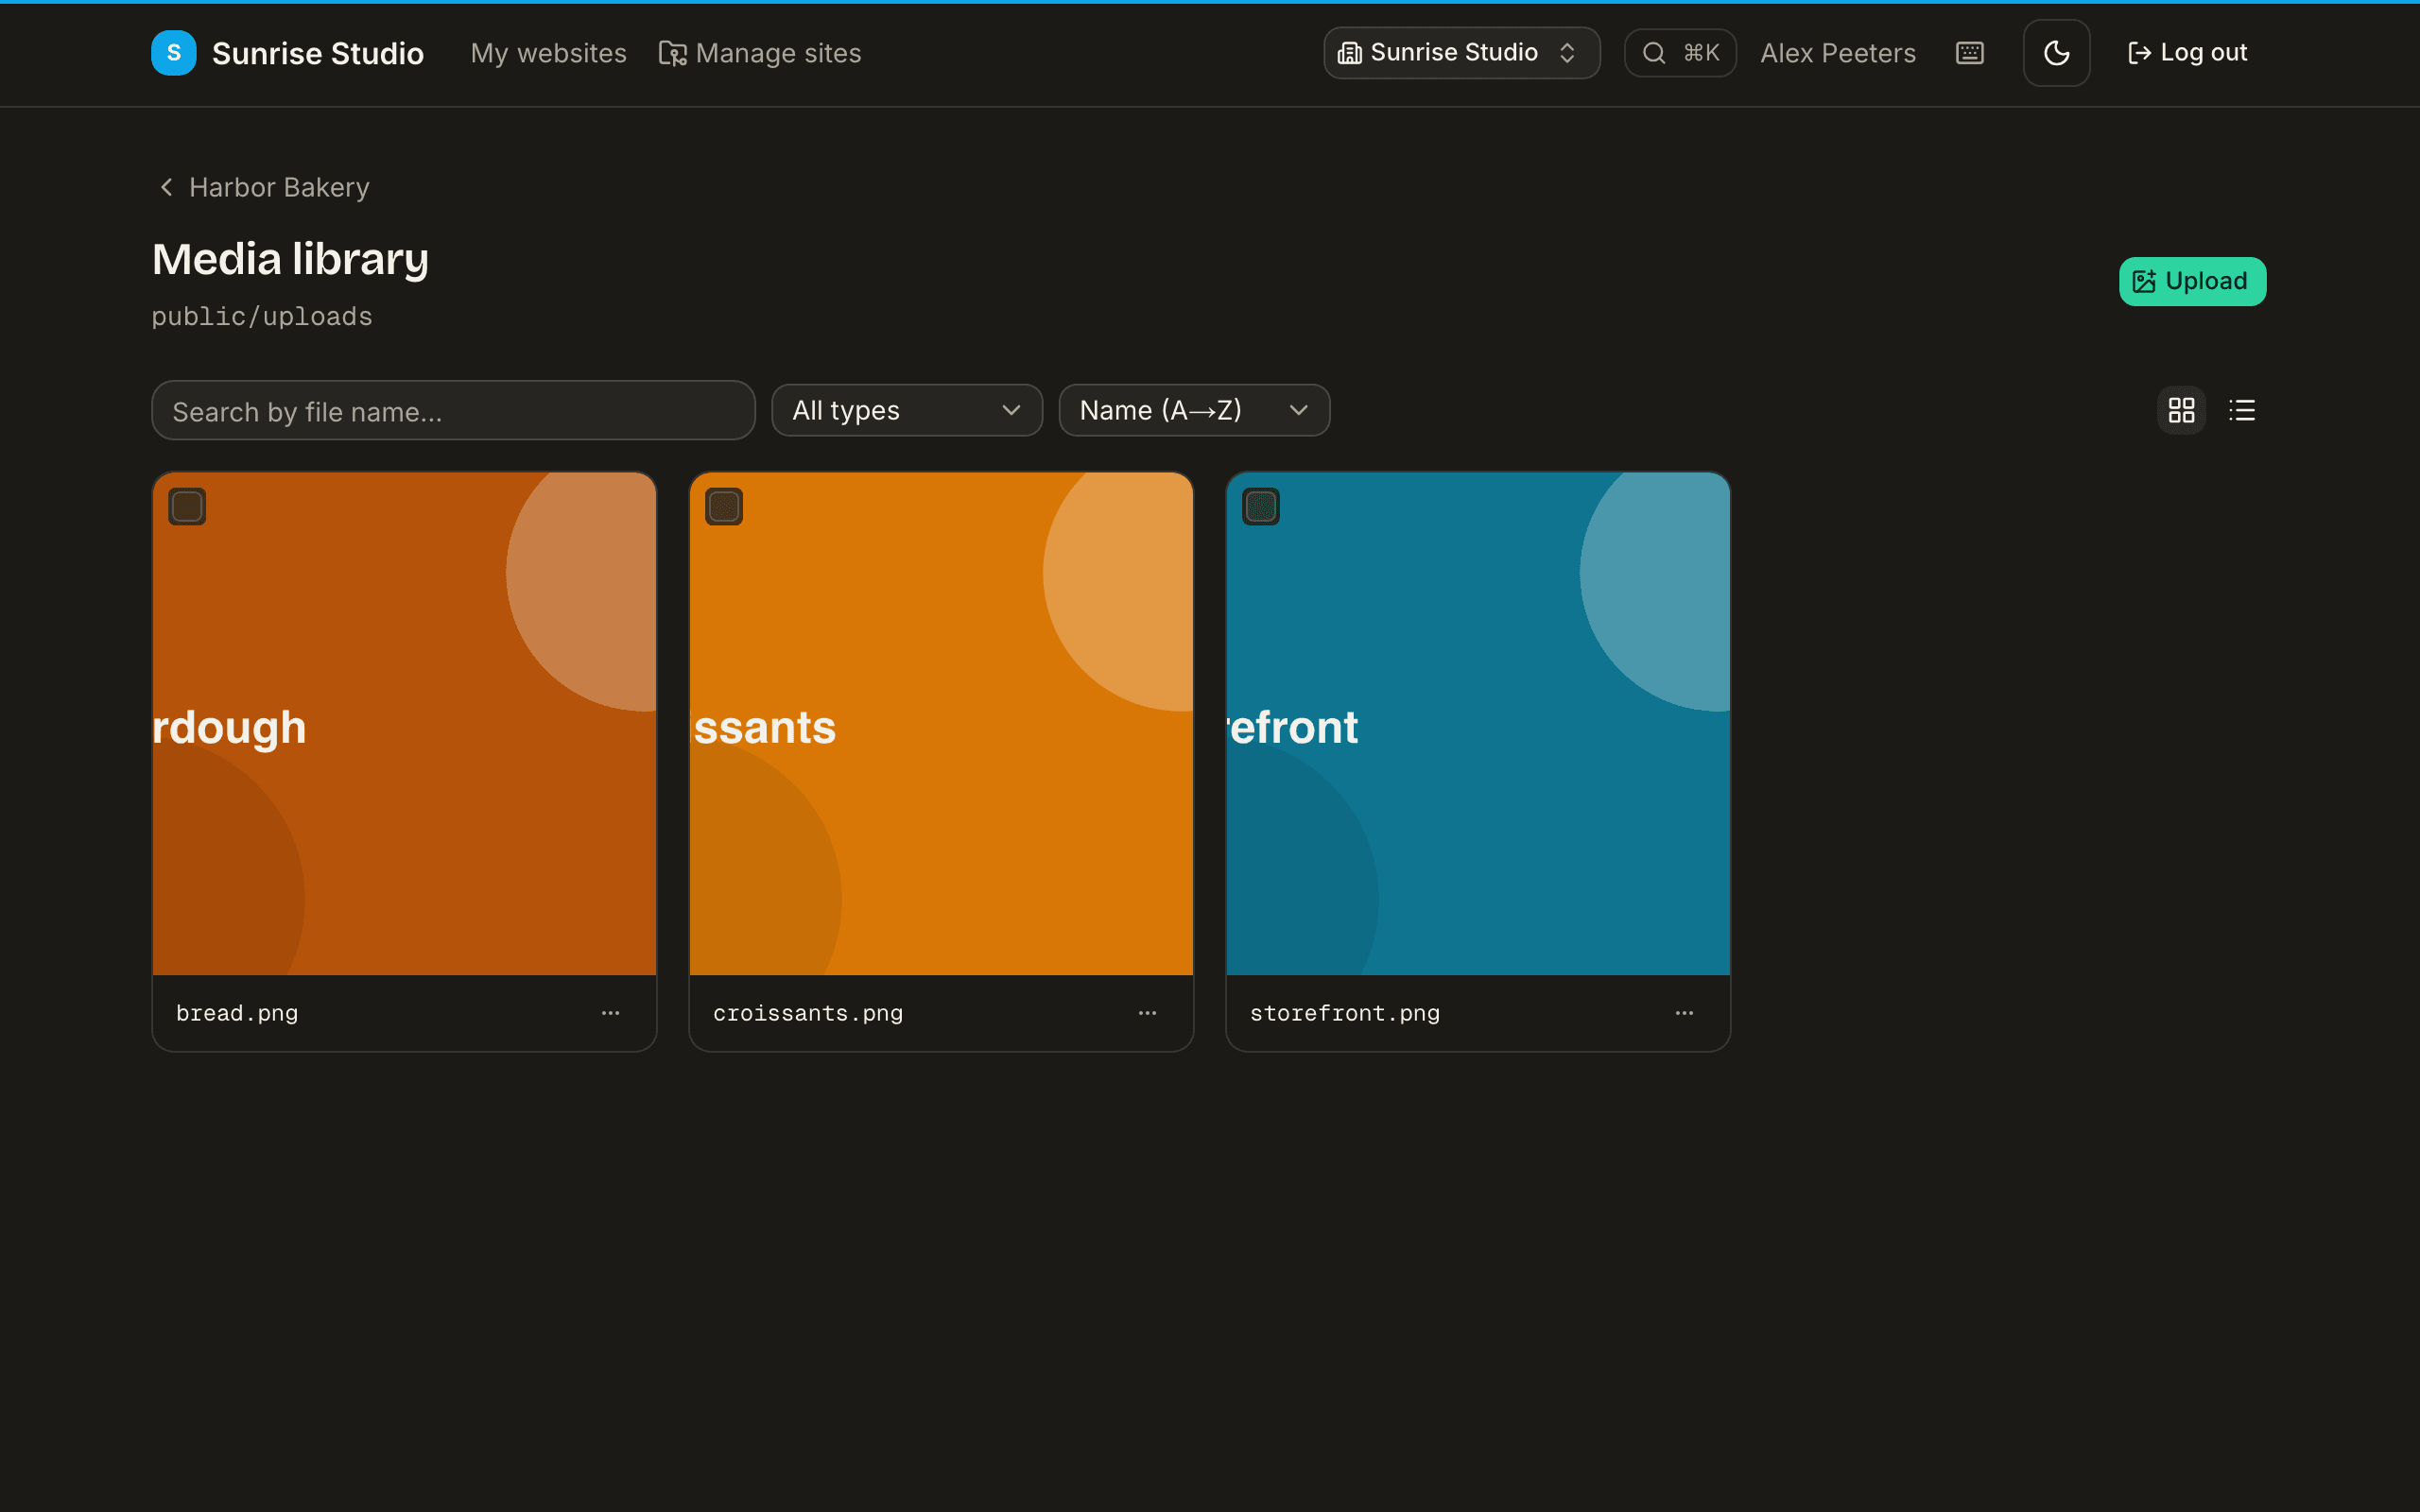
Task: Go back using Harbor Bakery chevron
Action: click(167, 187)
